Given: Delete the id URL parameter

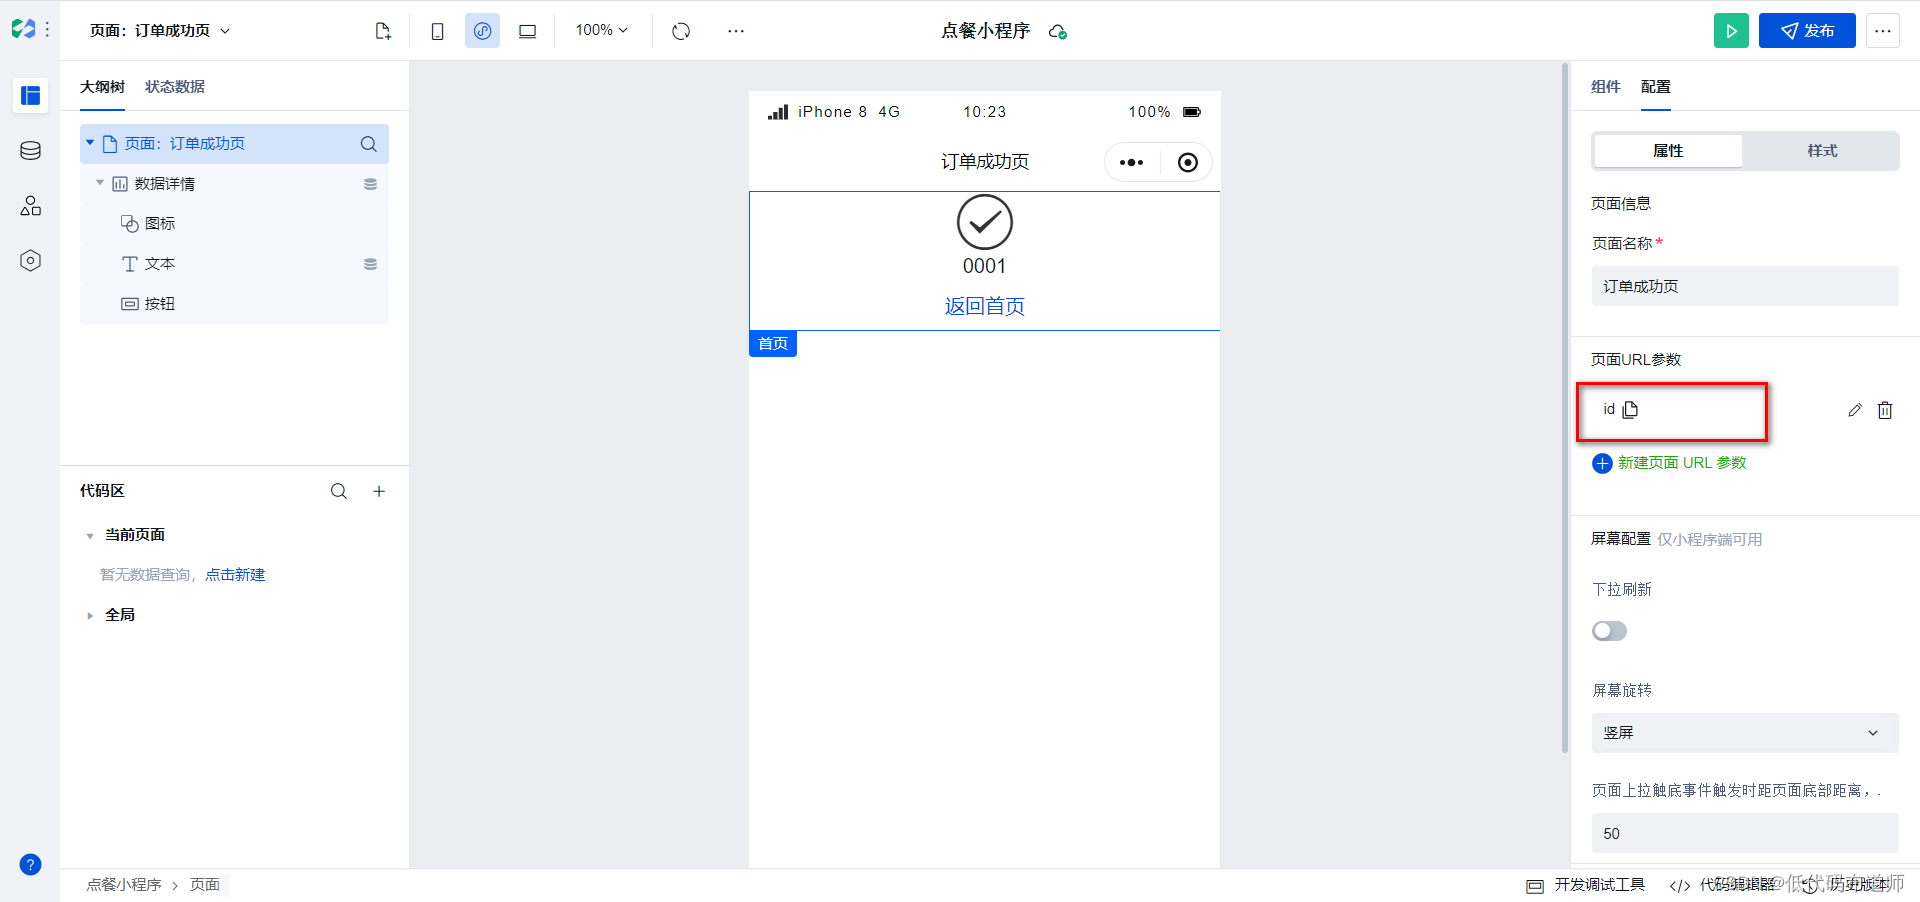Looking at the screenshot, I should click(x=1885, y=410).
